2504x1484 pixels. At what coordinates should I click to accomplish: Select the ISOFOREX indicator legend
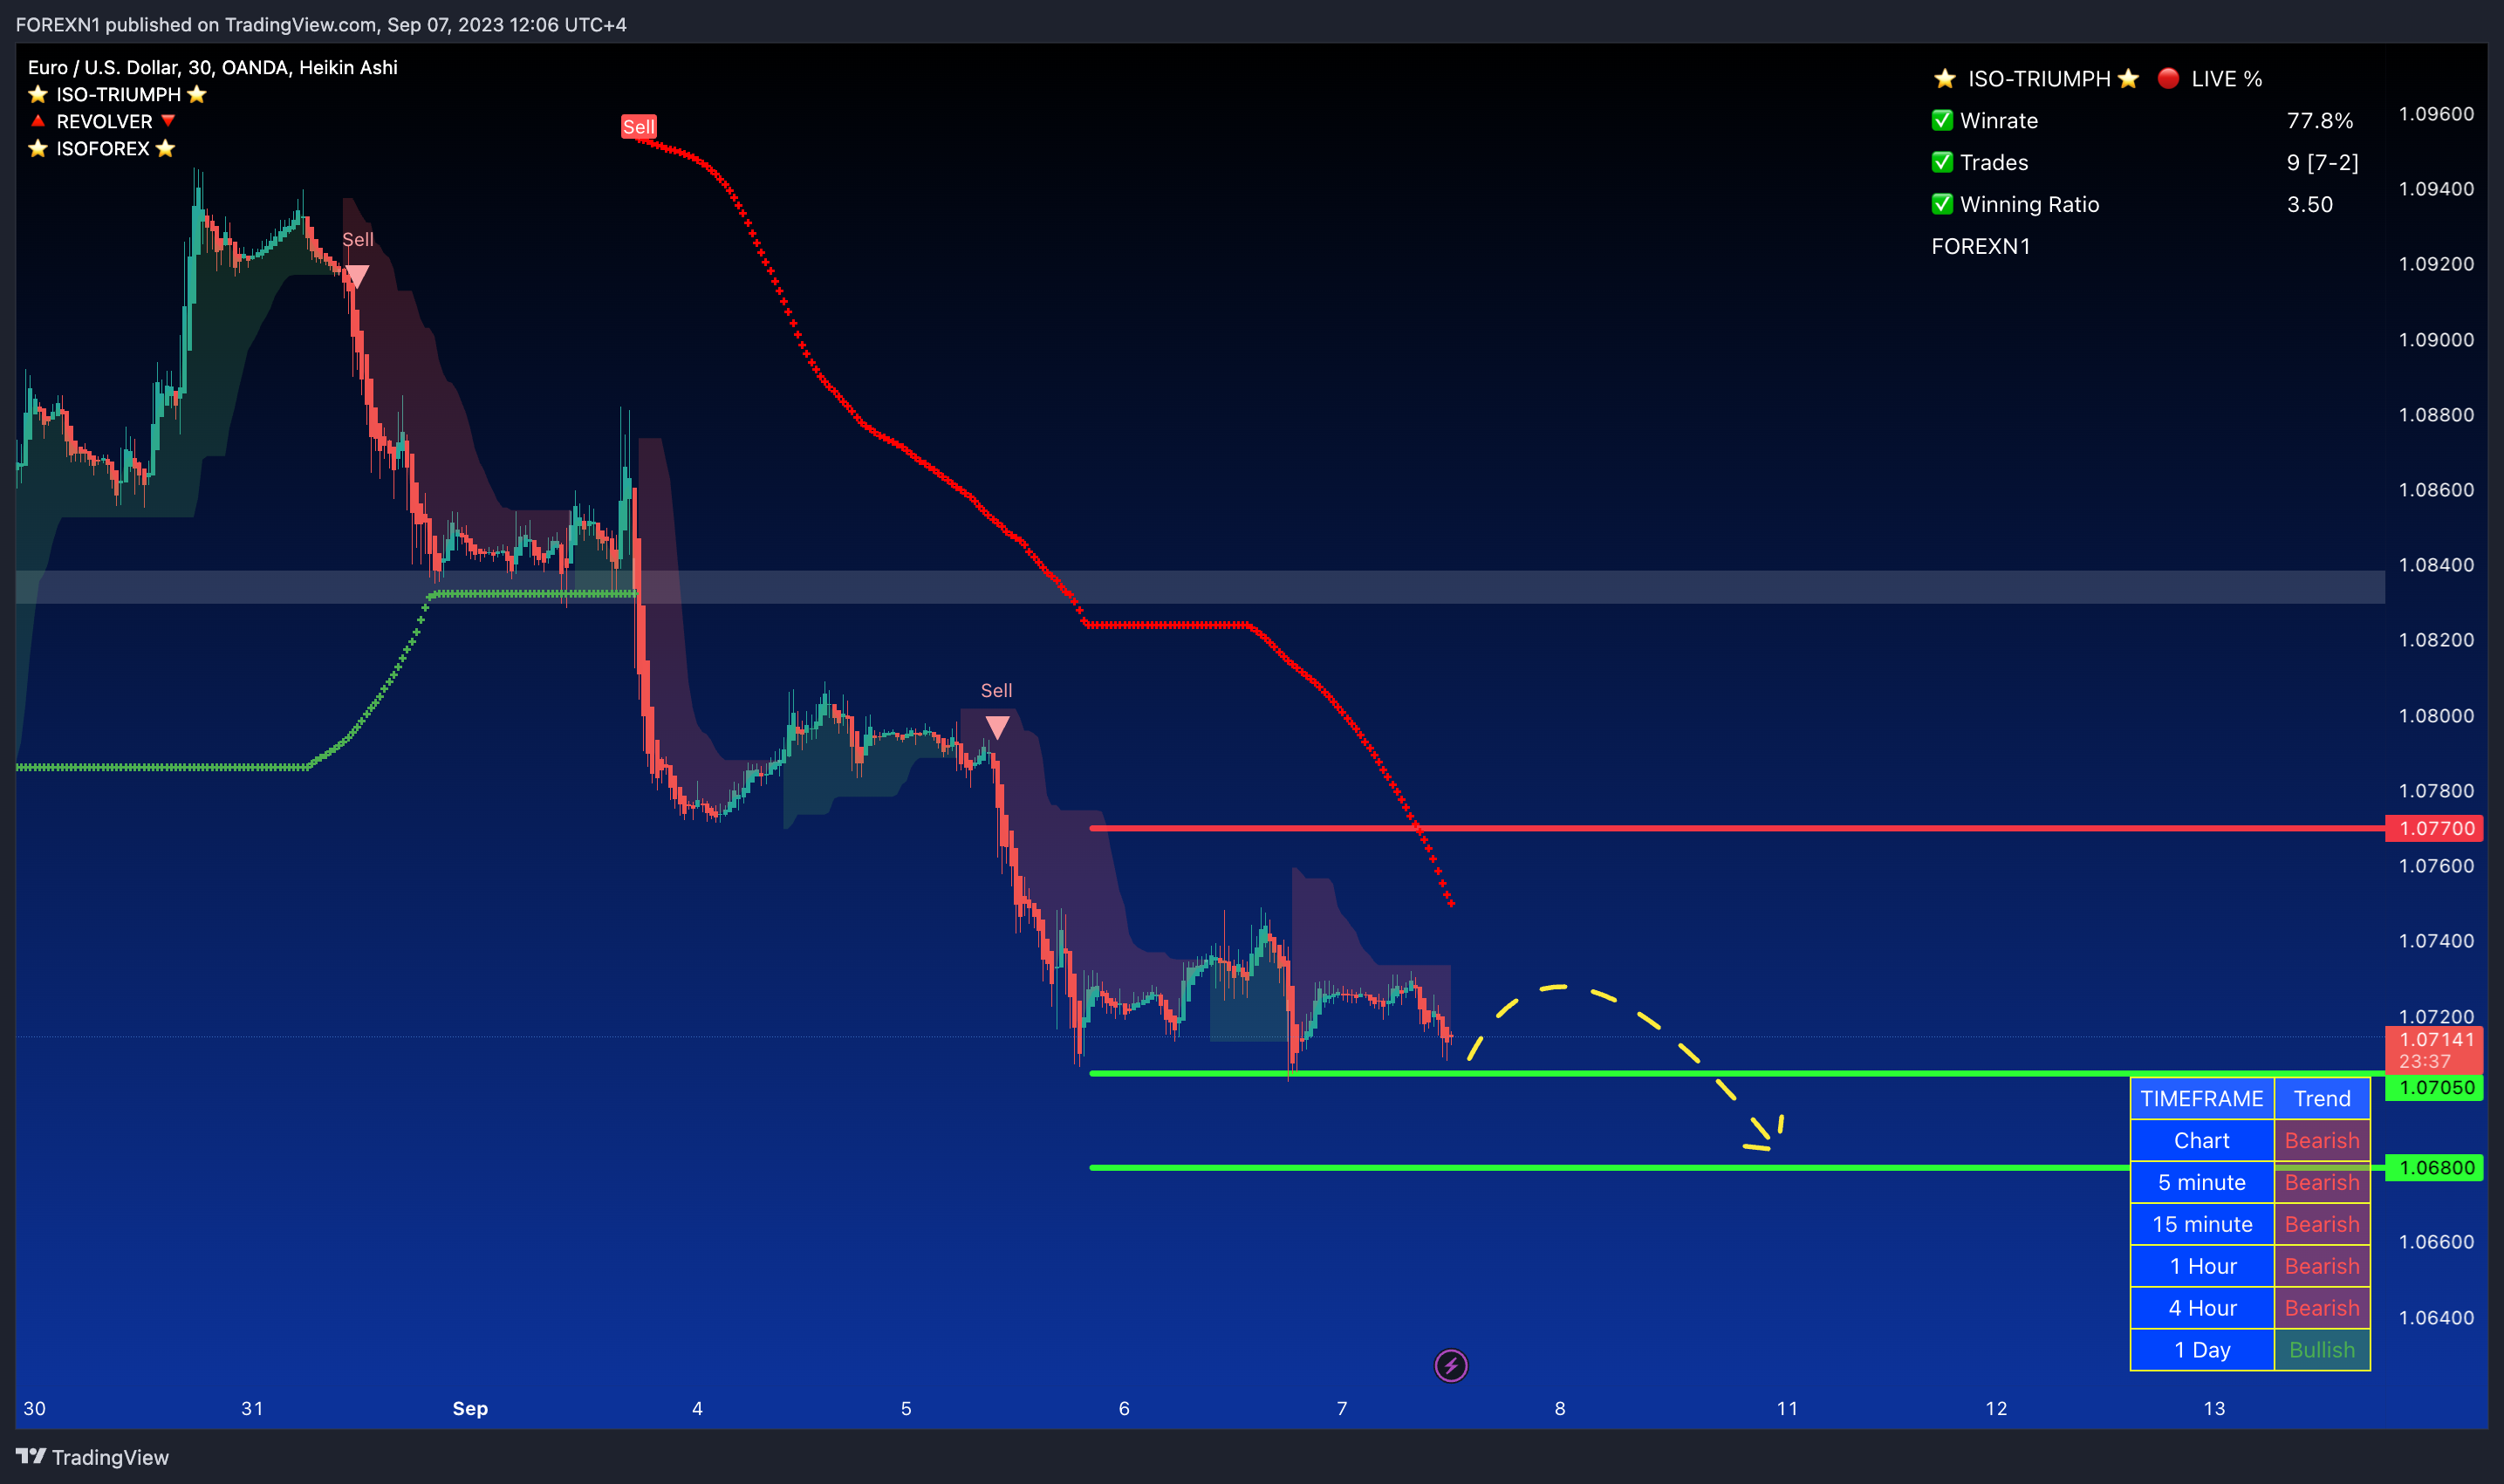[x=102, y=148]
